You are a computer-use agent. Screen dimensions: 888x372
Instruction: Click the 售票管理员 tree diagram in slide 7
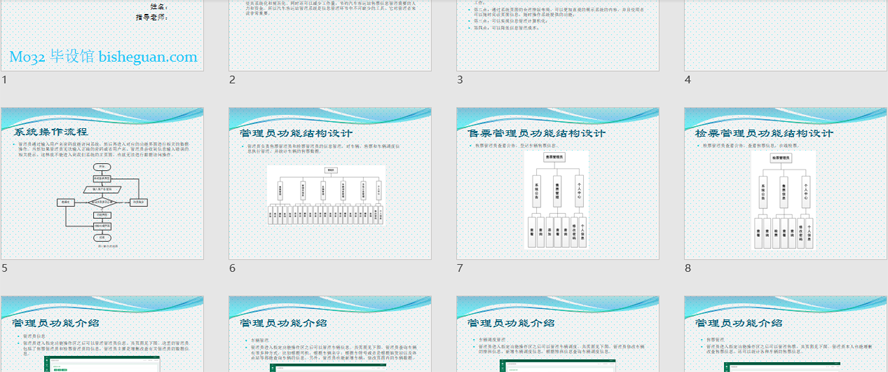(x=556, y=199)
